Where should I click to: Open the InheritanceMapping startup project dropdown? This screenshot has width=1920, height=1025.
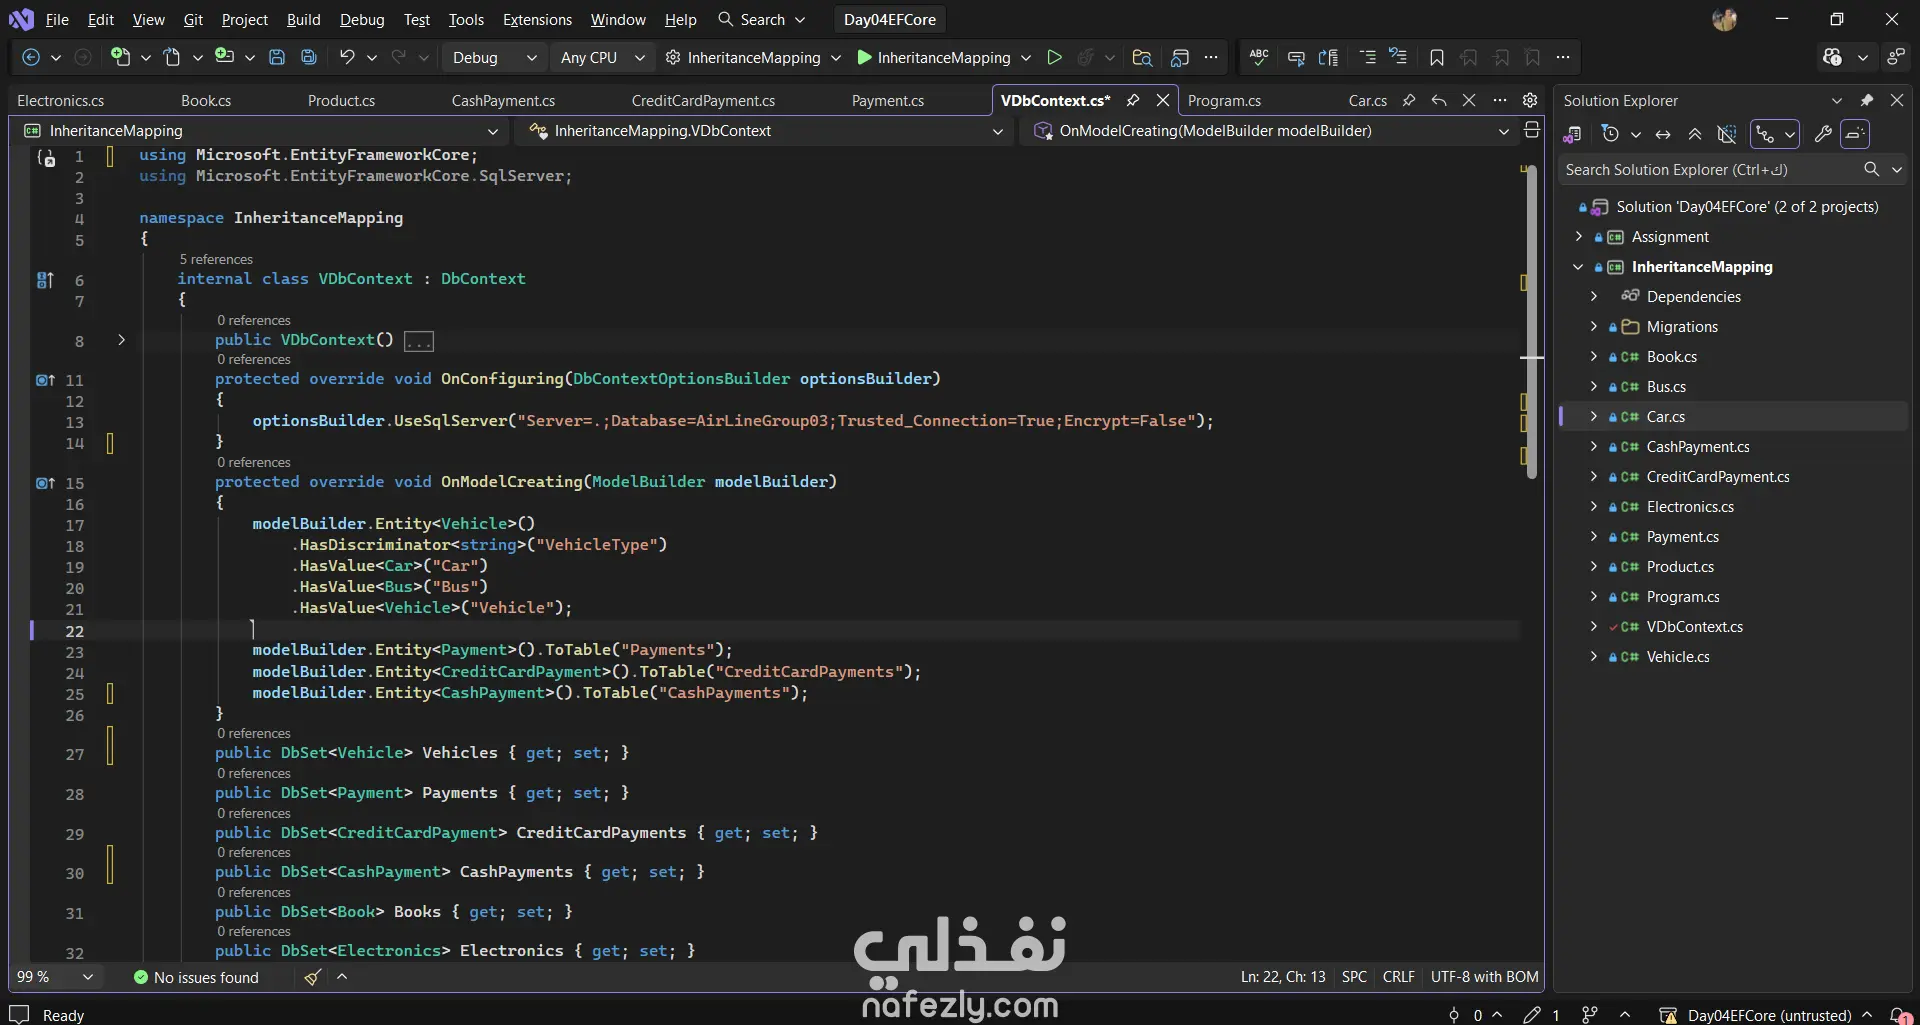[x=835, y=58]
